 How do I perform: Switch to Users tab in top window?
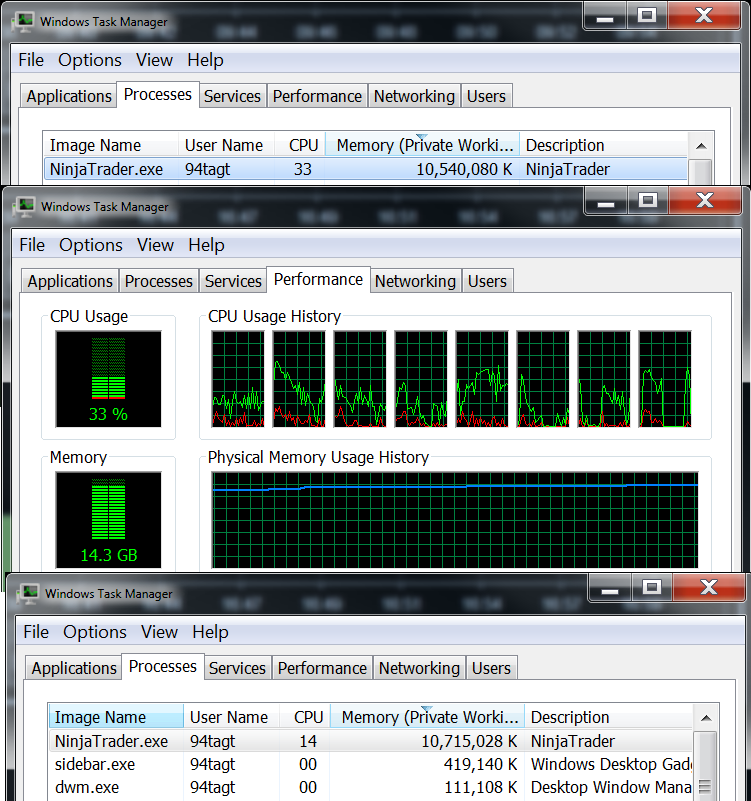coord(486,96)
